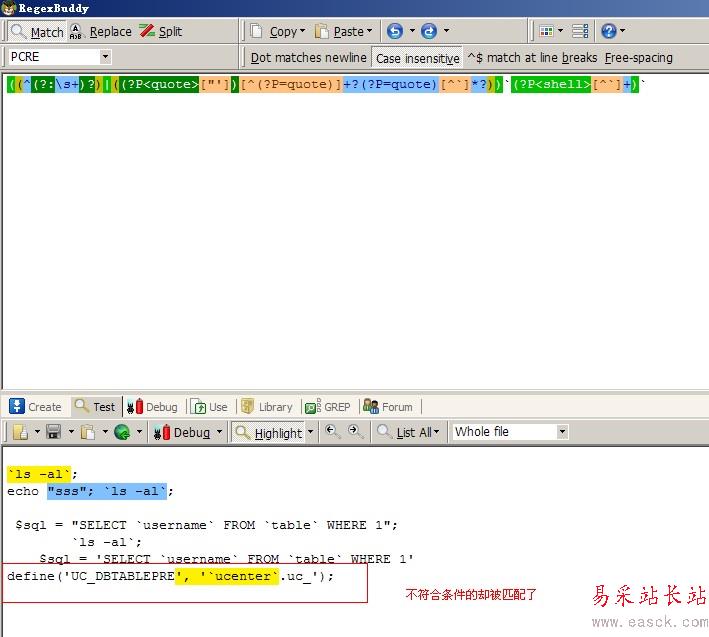
Task: Switch to Replace mode
Action: 101,32
